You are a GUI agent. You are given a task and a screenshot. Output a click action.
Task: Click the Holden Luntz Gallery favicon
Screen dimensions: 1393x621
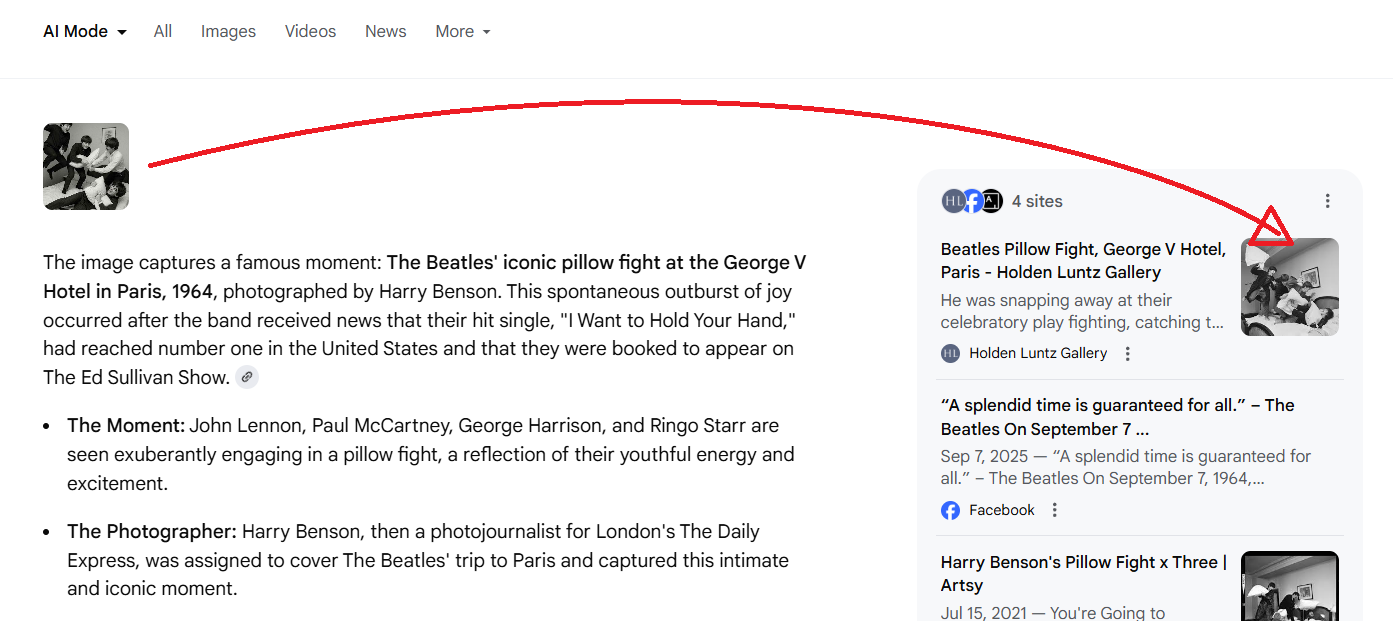coord(950,353)
